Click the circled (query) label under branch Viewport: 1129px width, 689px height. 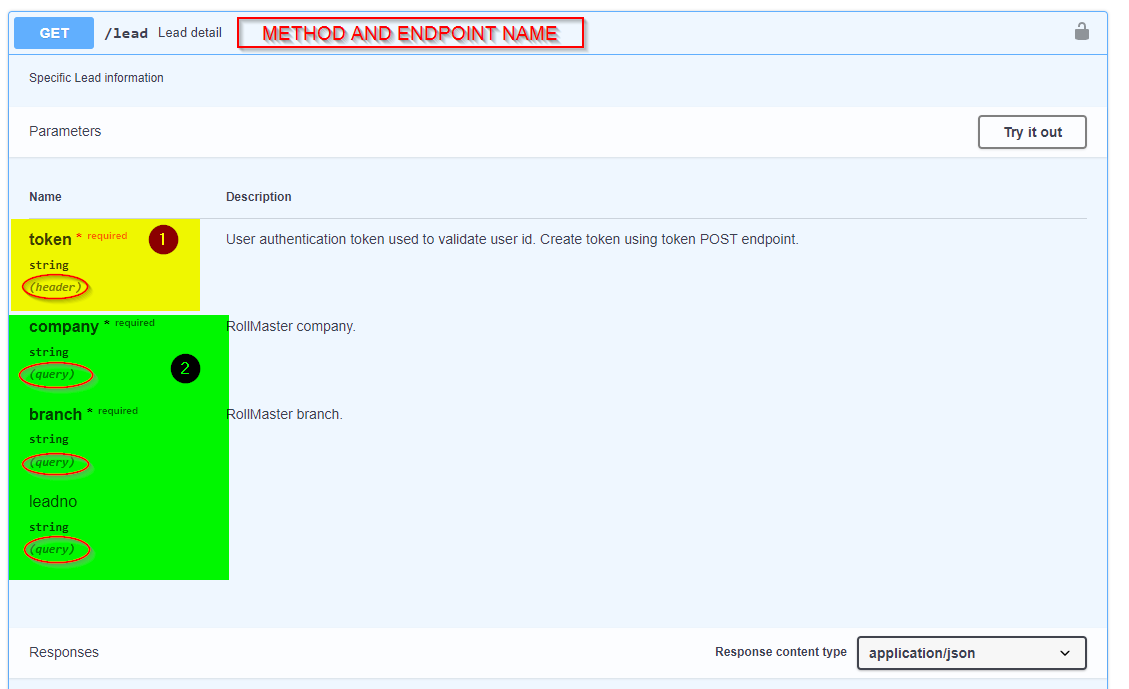click(55, 463)
